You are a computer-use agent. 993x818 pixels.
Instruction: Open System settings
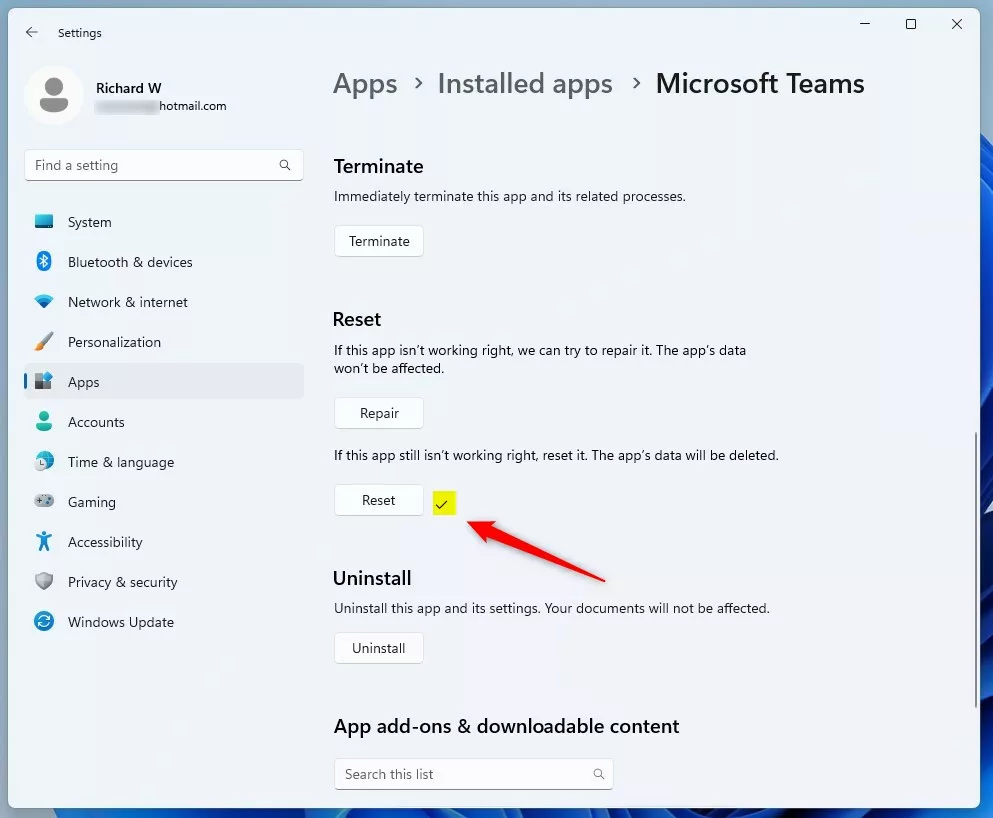(164, 222)
